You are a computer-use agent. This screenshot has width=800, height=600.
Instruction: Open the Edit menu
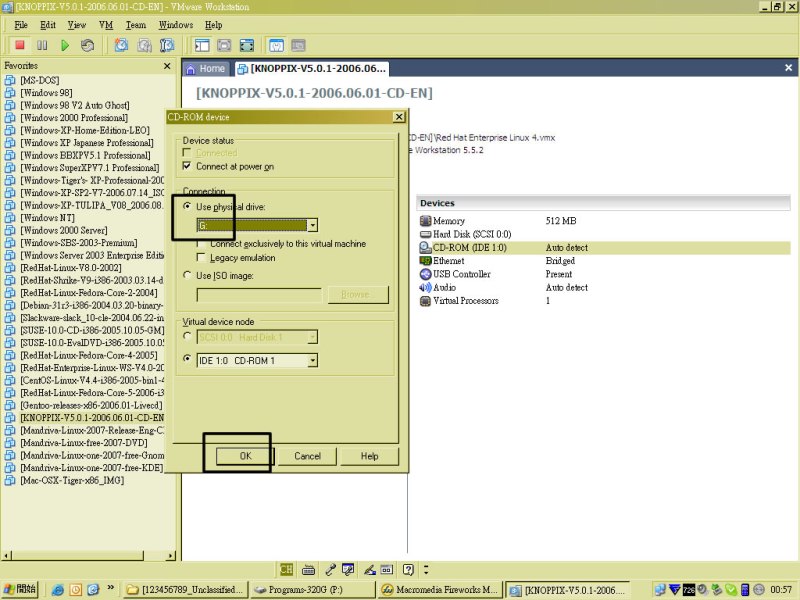(48, 25)
